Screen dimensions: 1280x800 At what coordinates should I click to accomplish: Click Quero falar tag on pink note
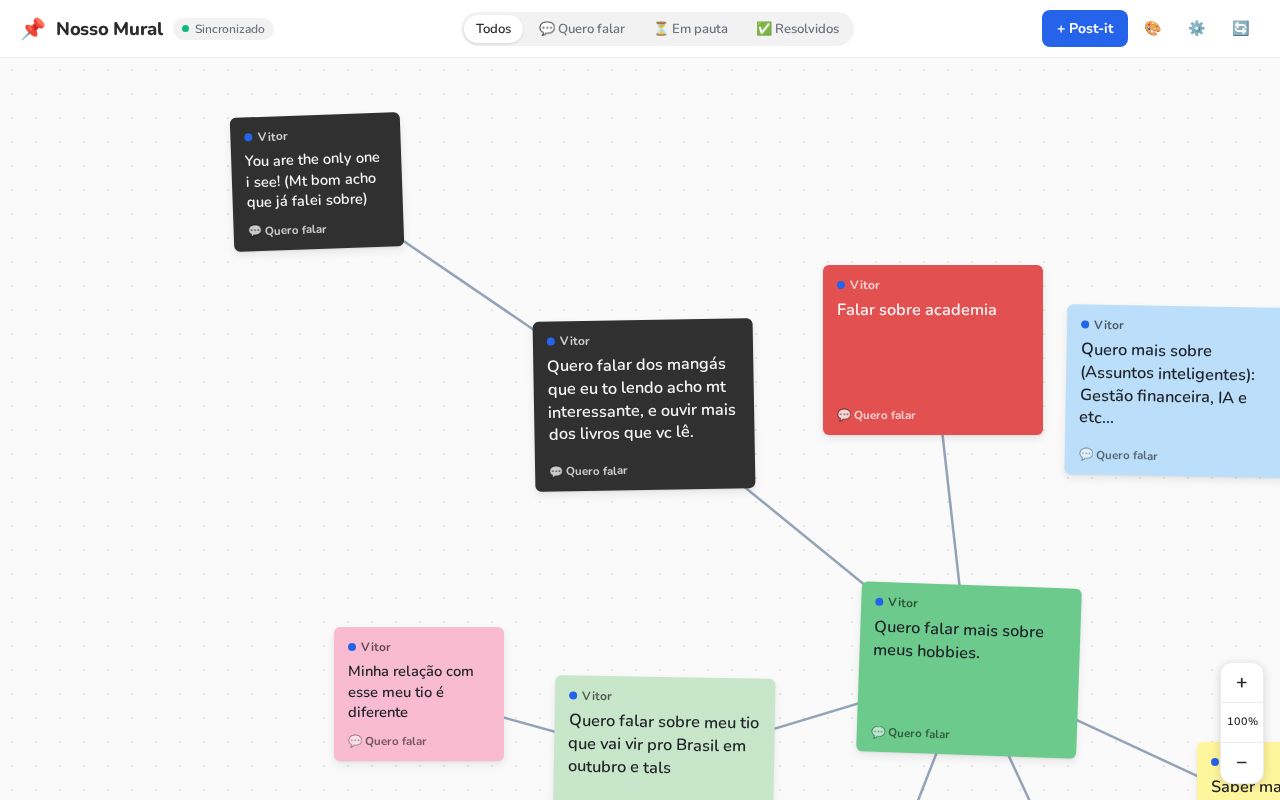(387, 741)
